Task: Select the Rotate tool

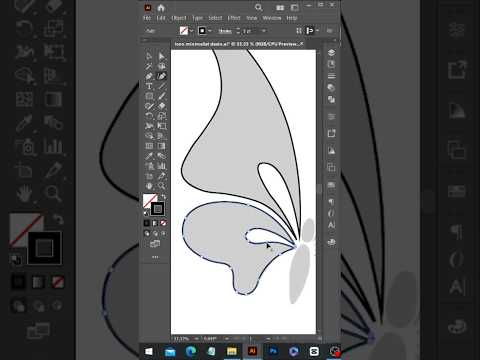Action: click(149, 116)
